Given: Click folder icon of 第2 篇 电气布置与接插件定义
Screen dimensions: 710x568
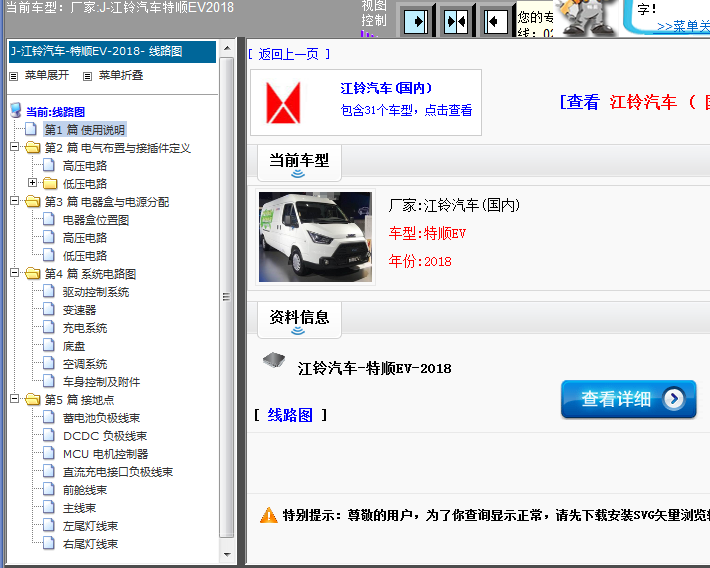Looking at the screenshot, I should click(33, 147).
